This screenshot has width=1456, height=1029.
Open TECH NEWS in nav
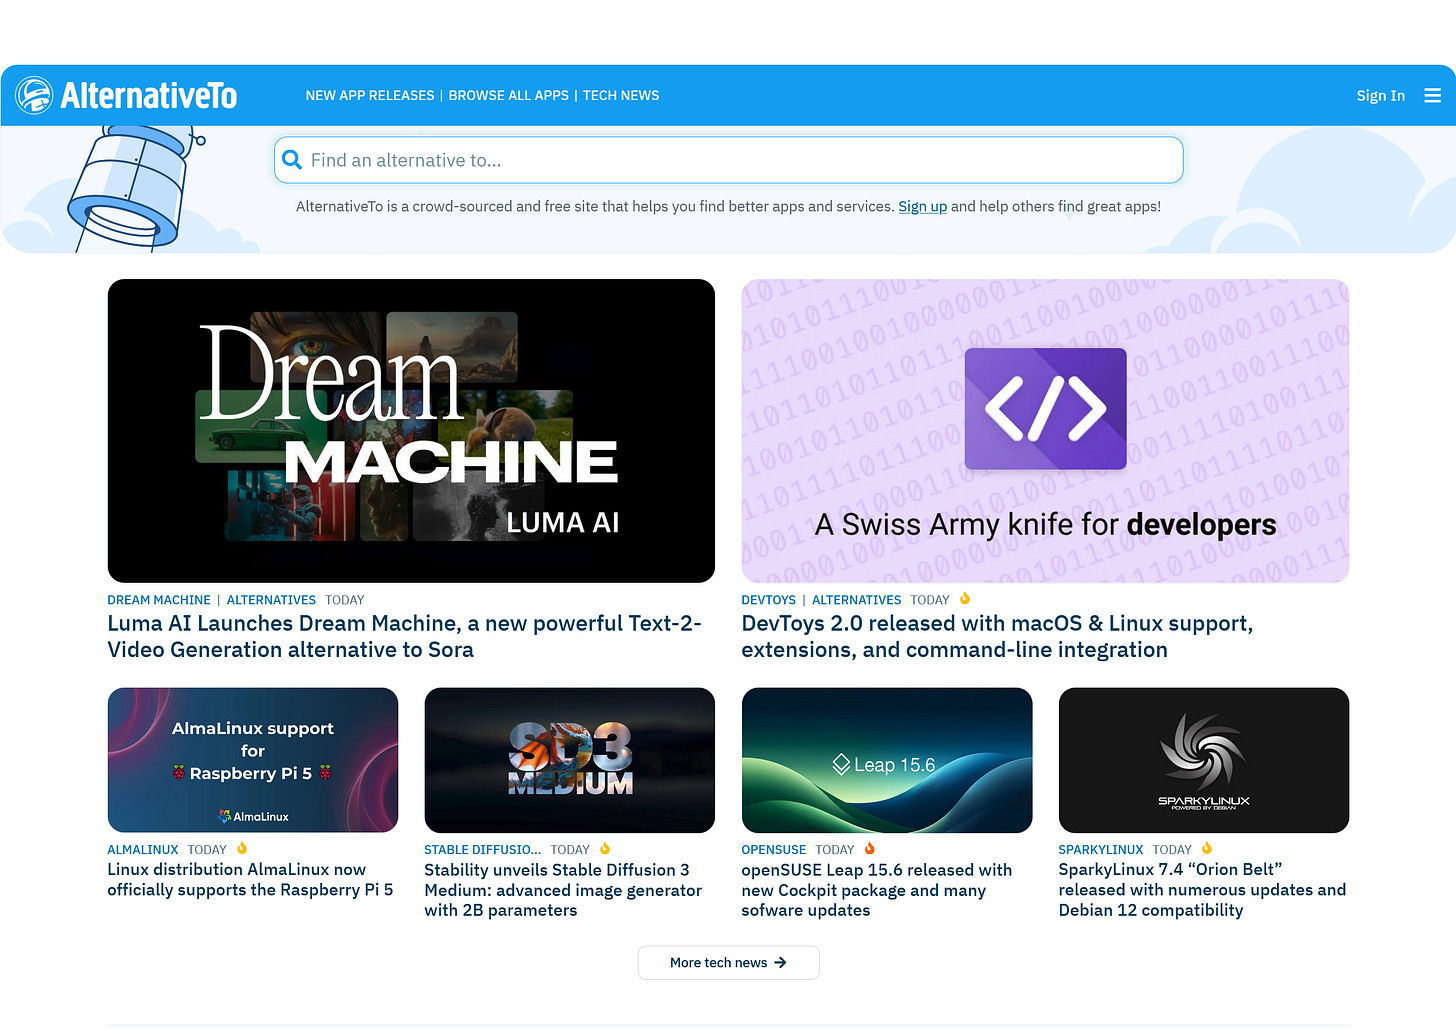(x=621, y=96)
